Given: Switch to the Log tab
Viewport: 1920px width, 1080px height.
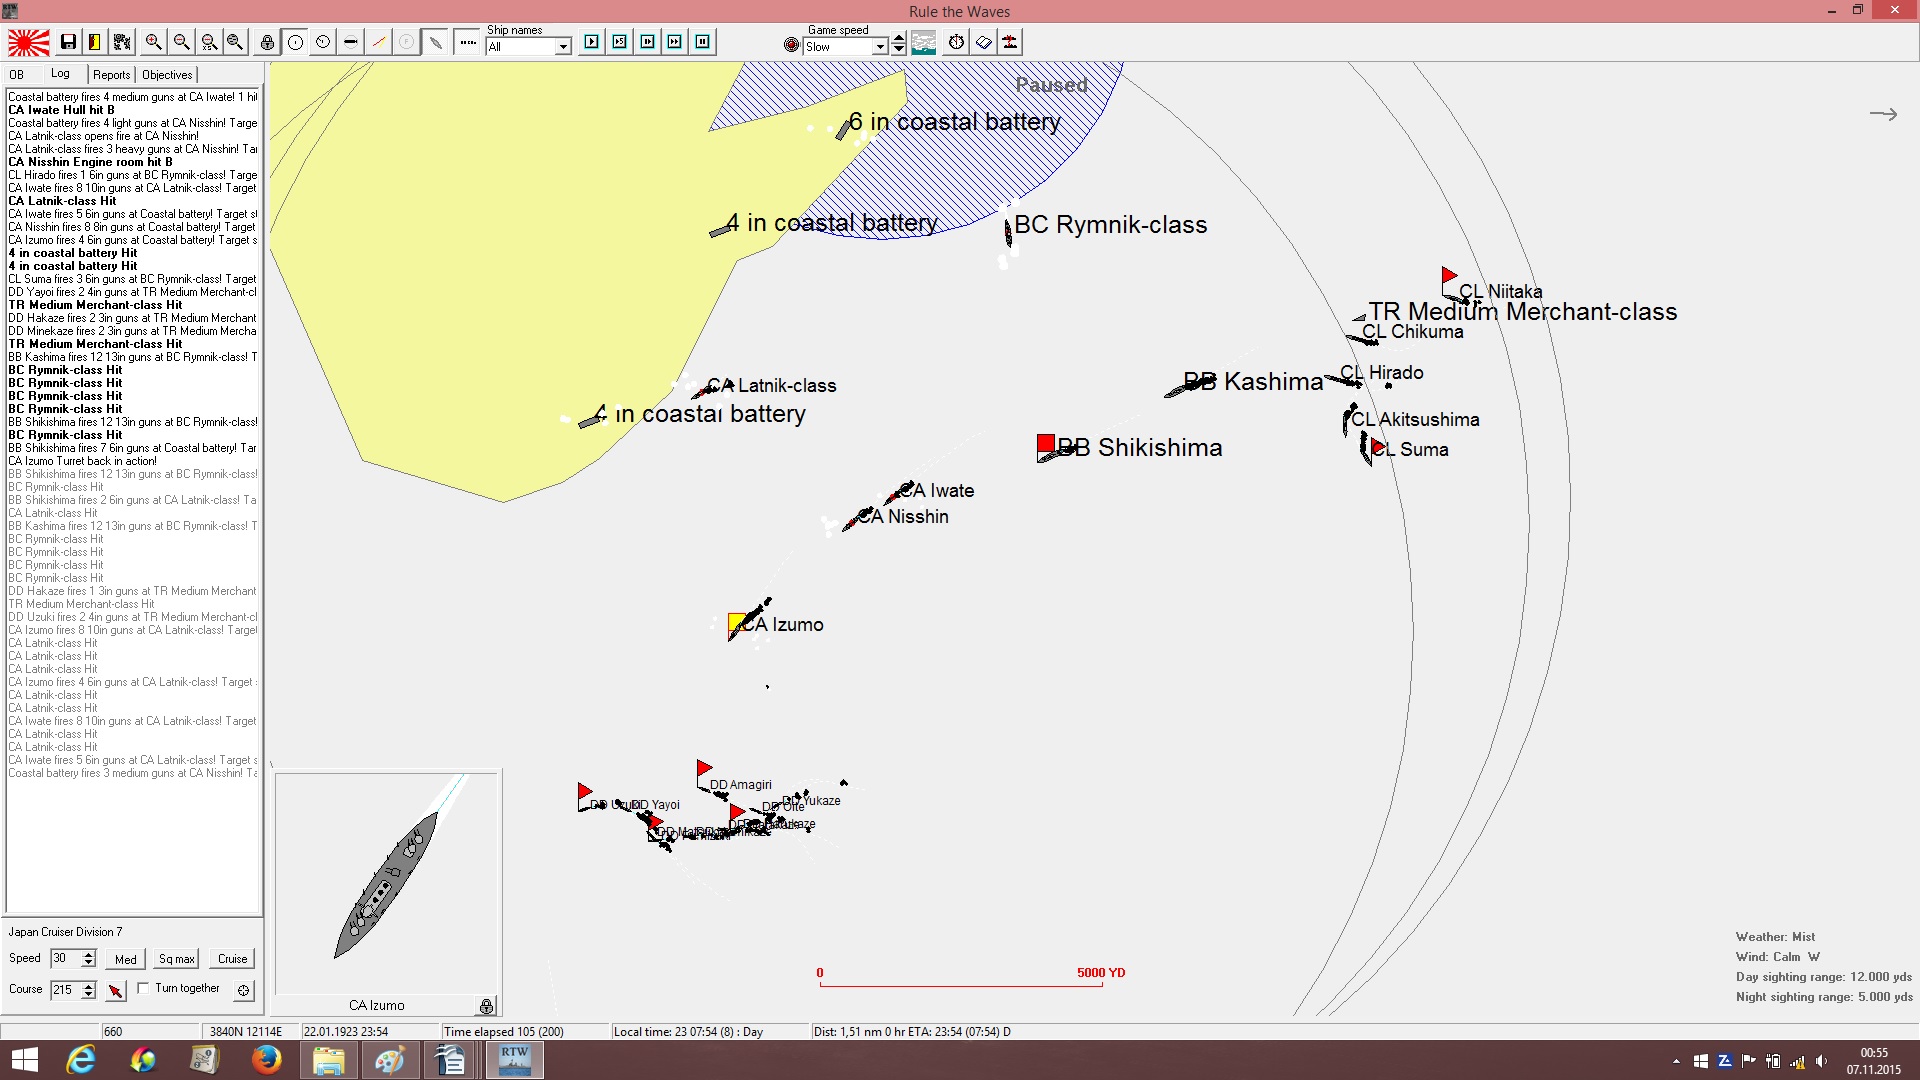Looking at the screenshot, I should click(x=61, y=74).
